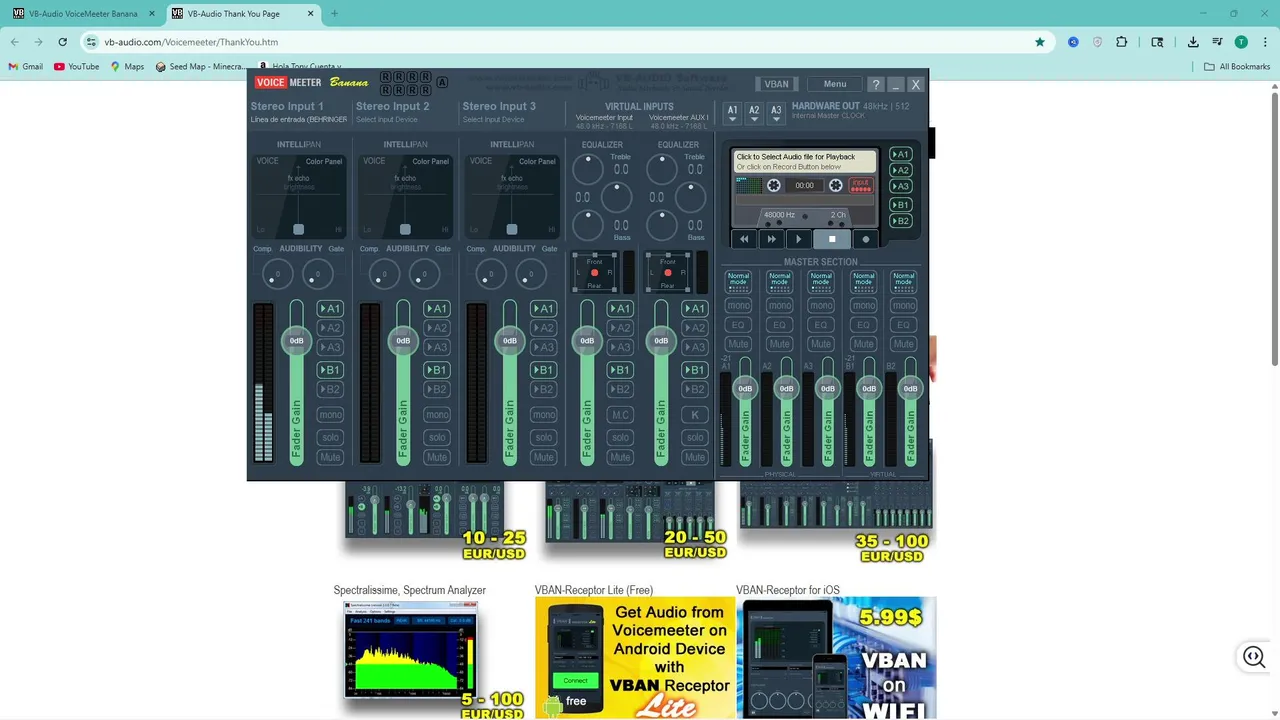
Task: Open the Voicemeeter Menu
Action: [x=835, y=84]
